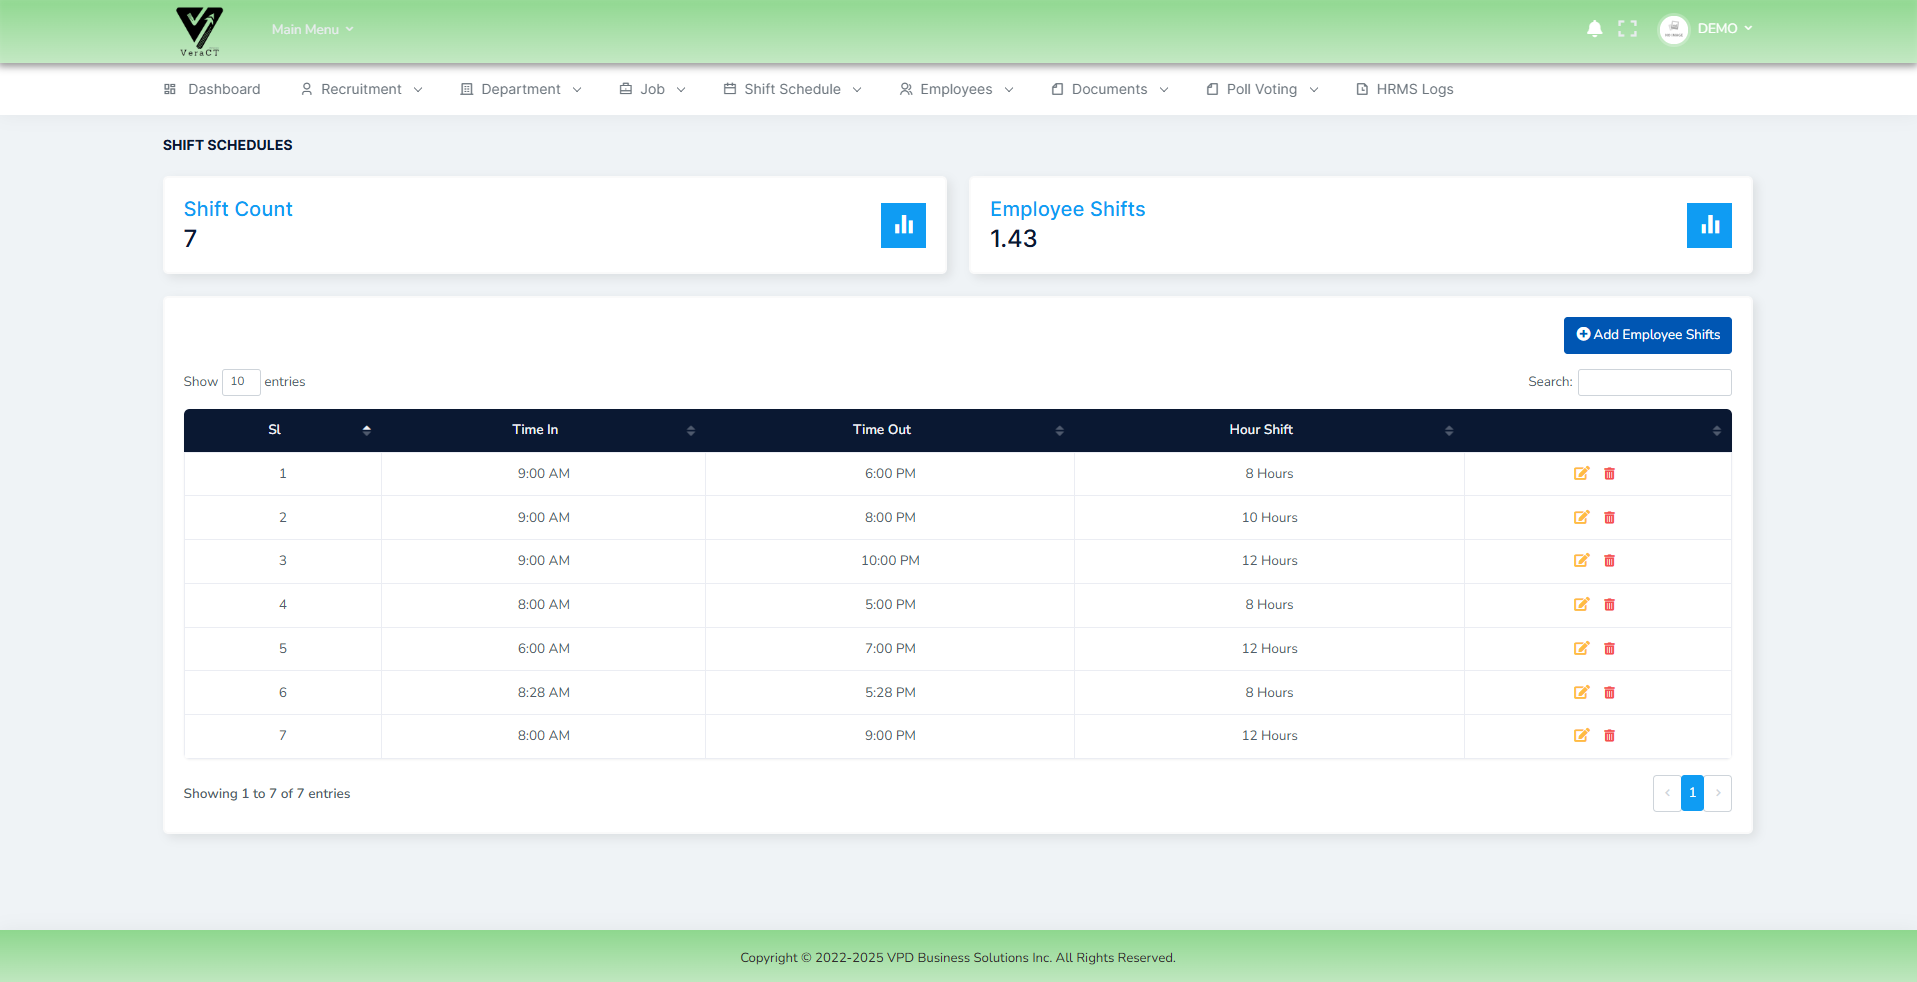Click the Search input field

pos(1654,382)
